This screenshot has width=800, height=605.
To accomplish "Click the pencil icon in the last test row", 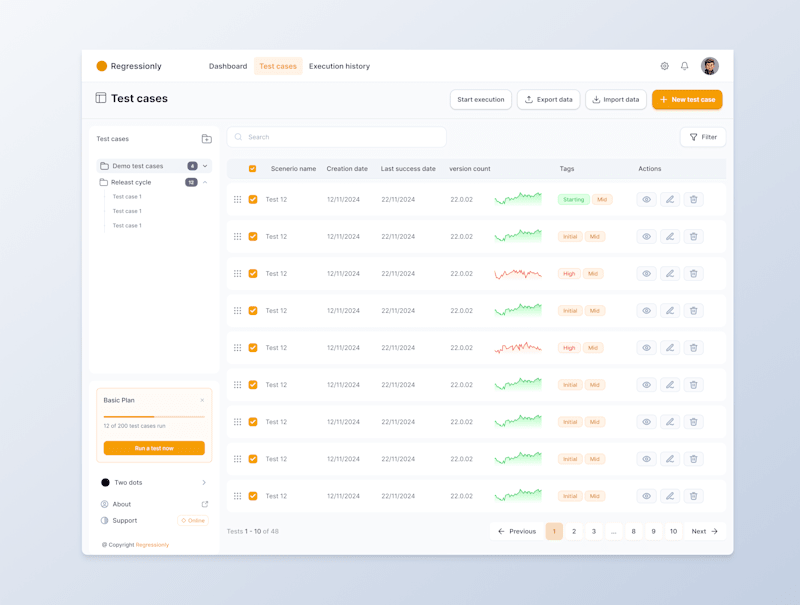I will 670,496.
